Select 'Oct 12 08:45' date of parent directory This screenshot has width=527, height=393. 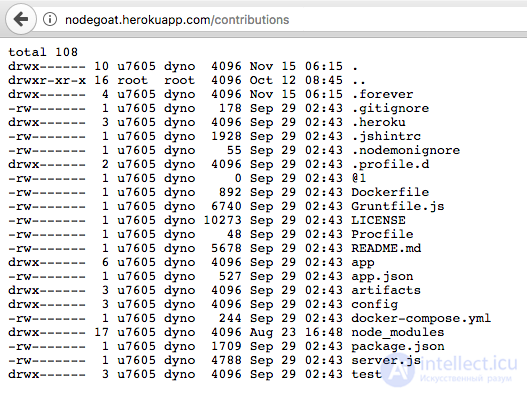tap(296, 80)
